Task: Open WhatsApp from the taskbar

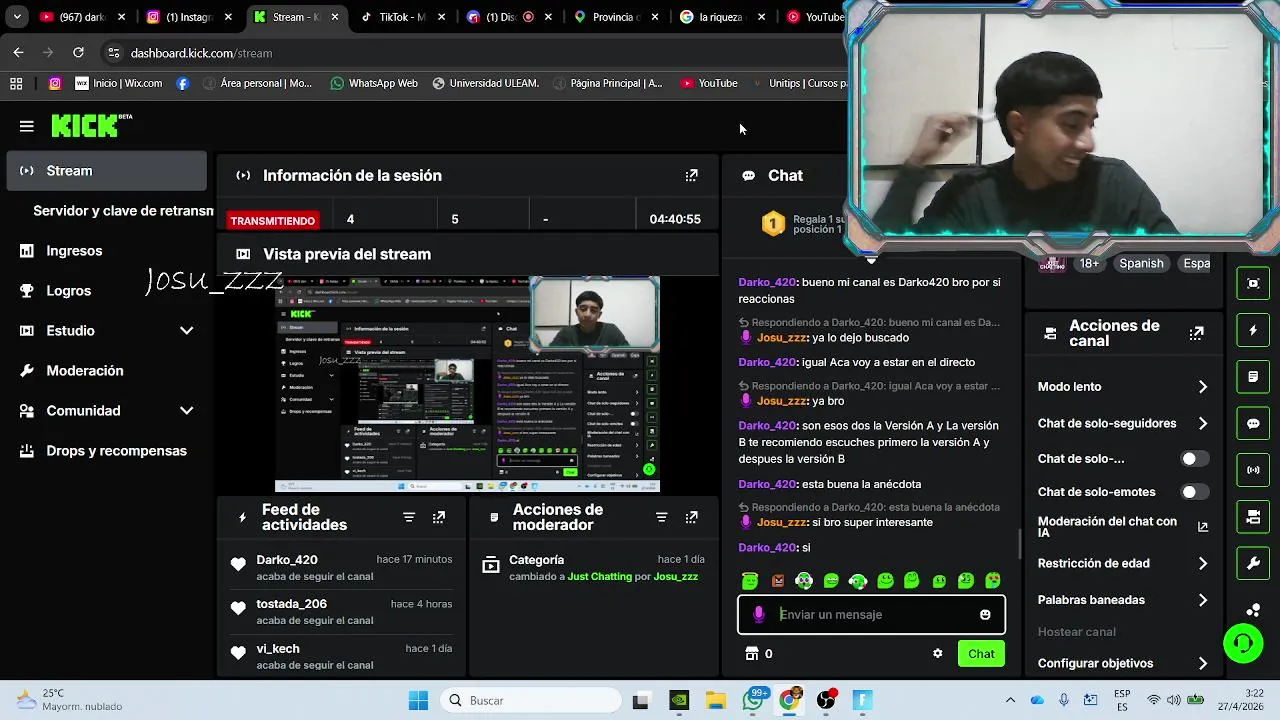Action: click(753, 700)
